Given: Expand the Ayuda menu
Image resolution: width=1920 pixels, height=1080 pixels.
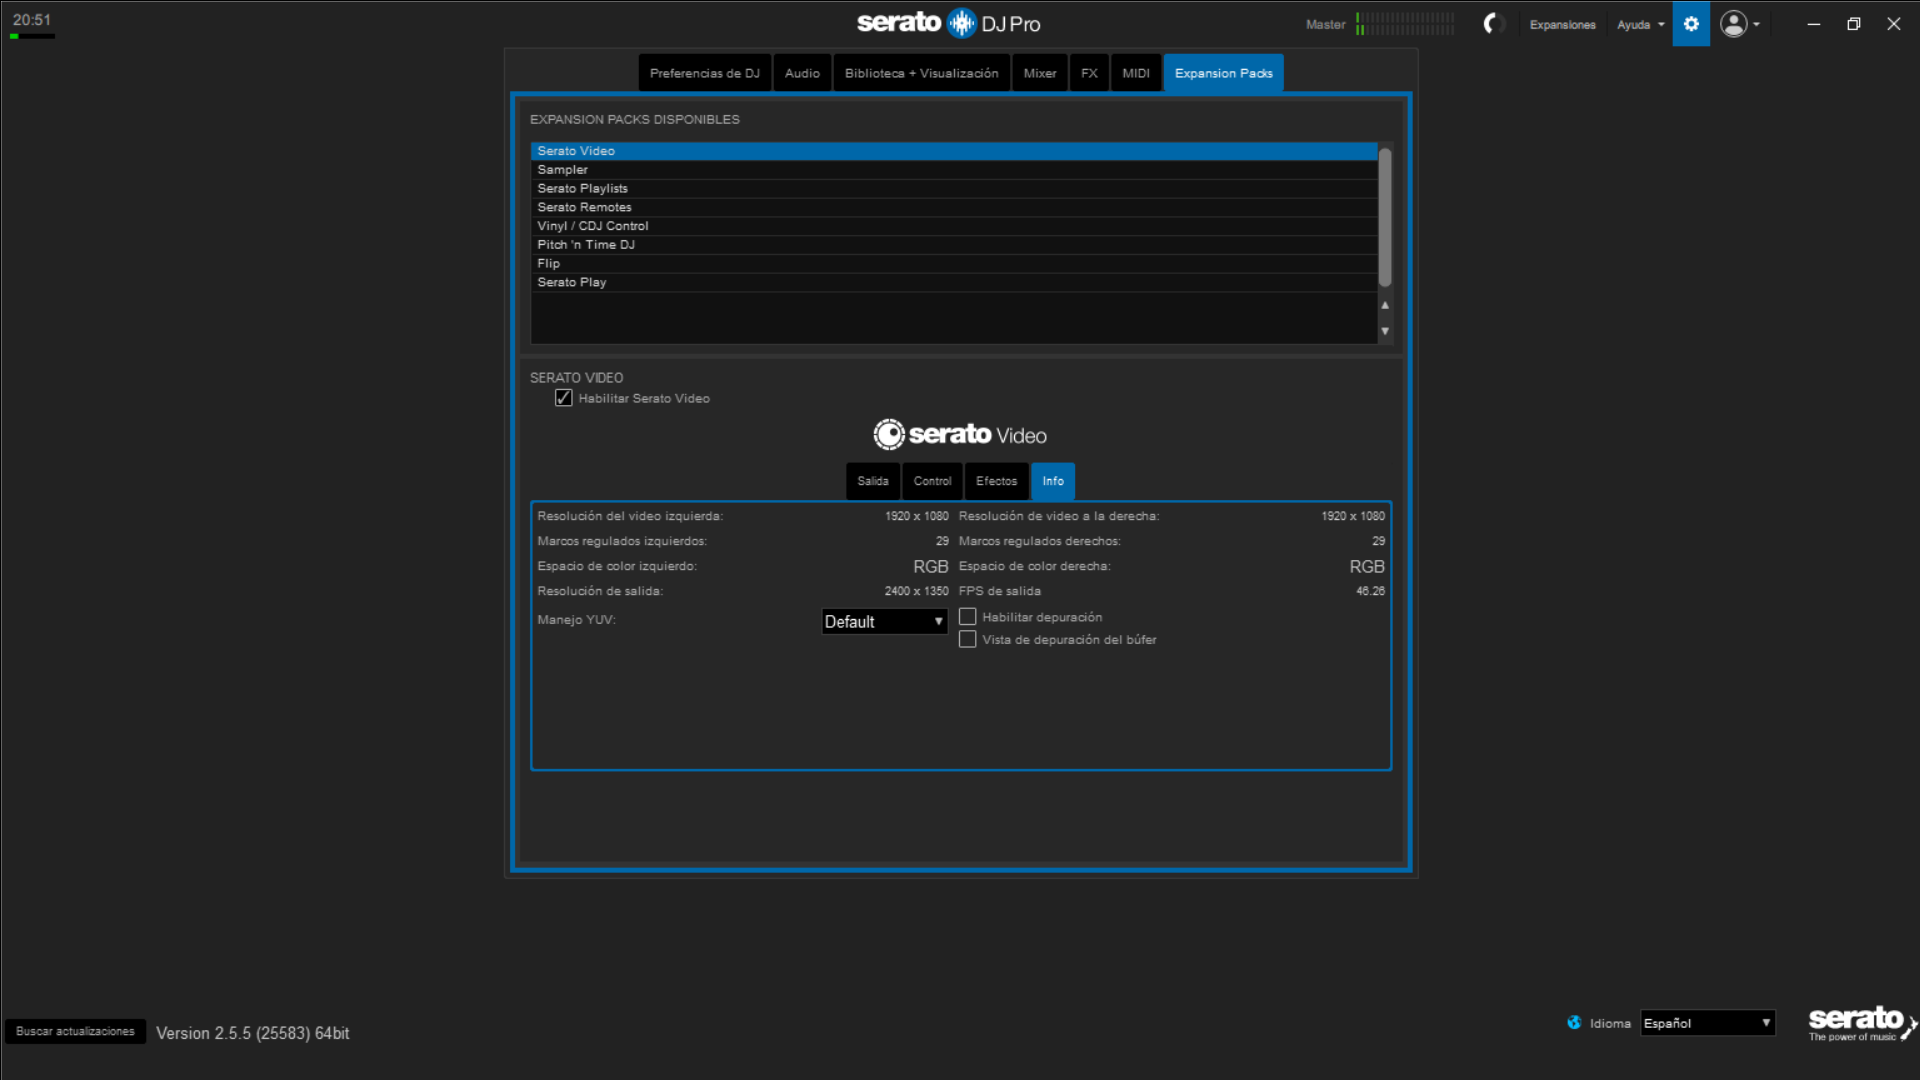Looking at the screenshot, I should (1640, 25).
